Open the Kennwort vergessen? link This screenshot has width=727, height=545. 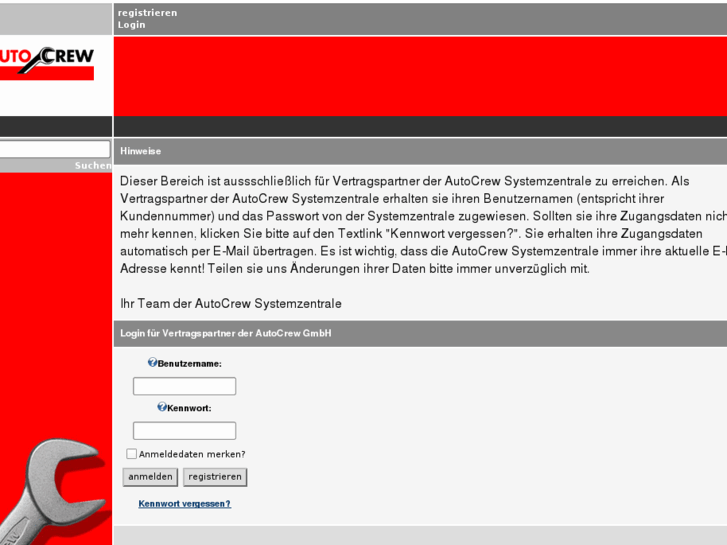pyautogui.click(x=185, y=504)
